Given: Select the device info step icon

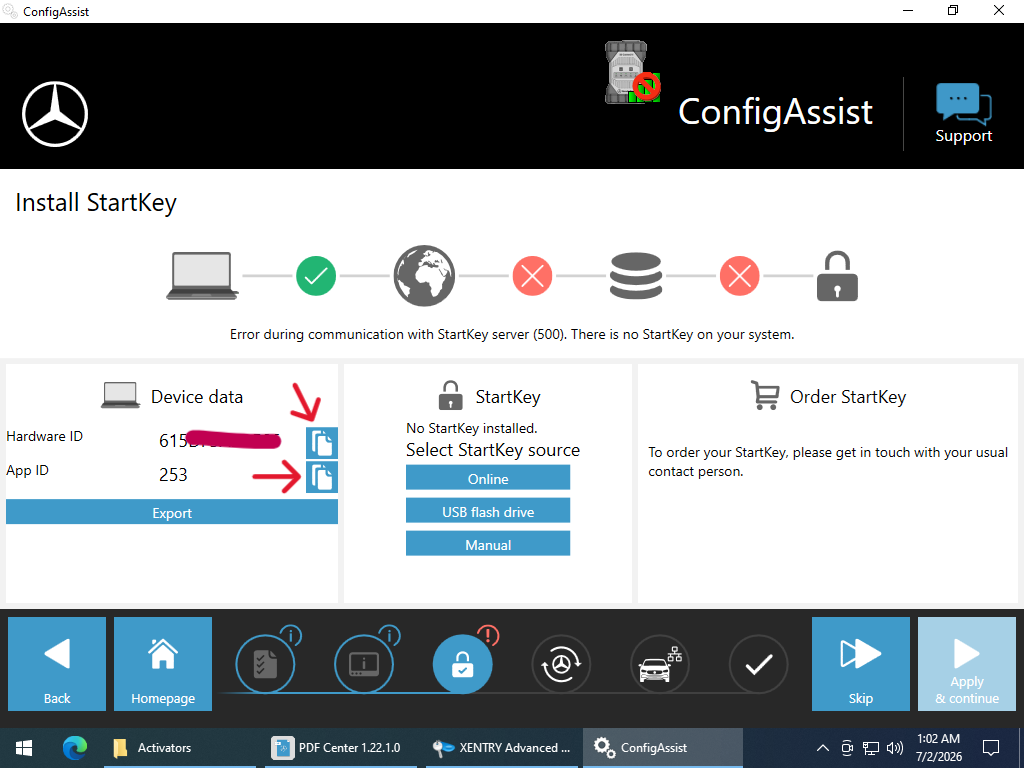Looking at the screenshot, I should coord(364,664).
